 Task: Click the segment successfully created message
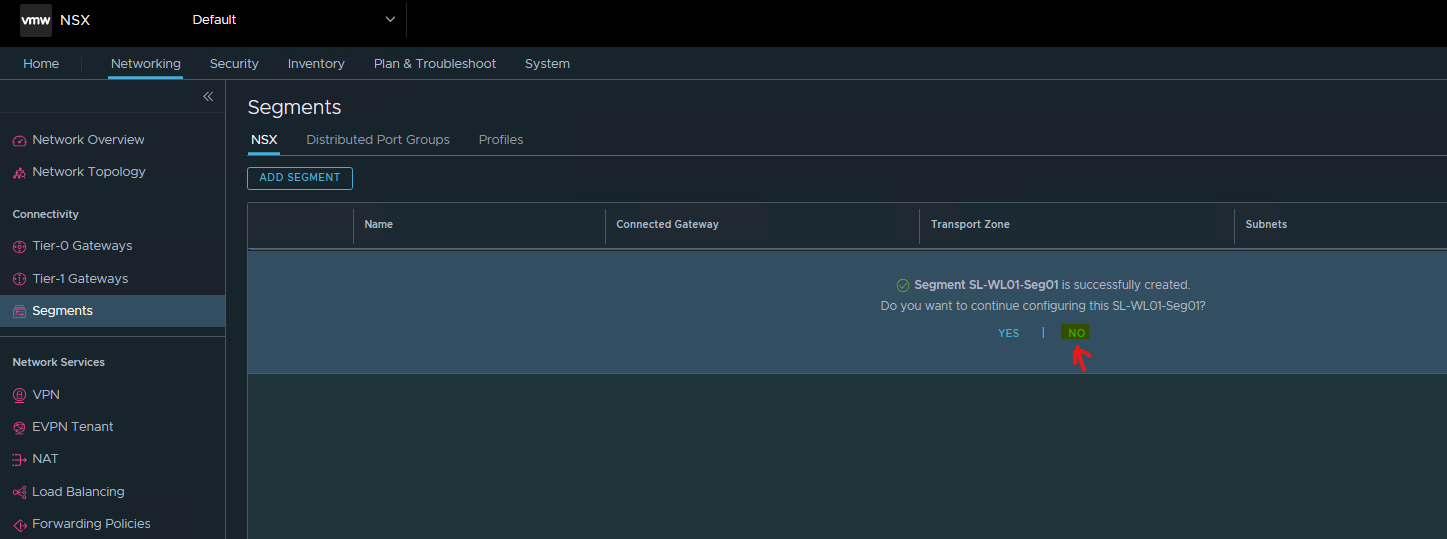[1052, 285]
